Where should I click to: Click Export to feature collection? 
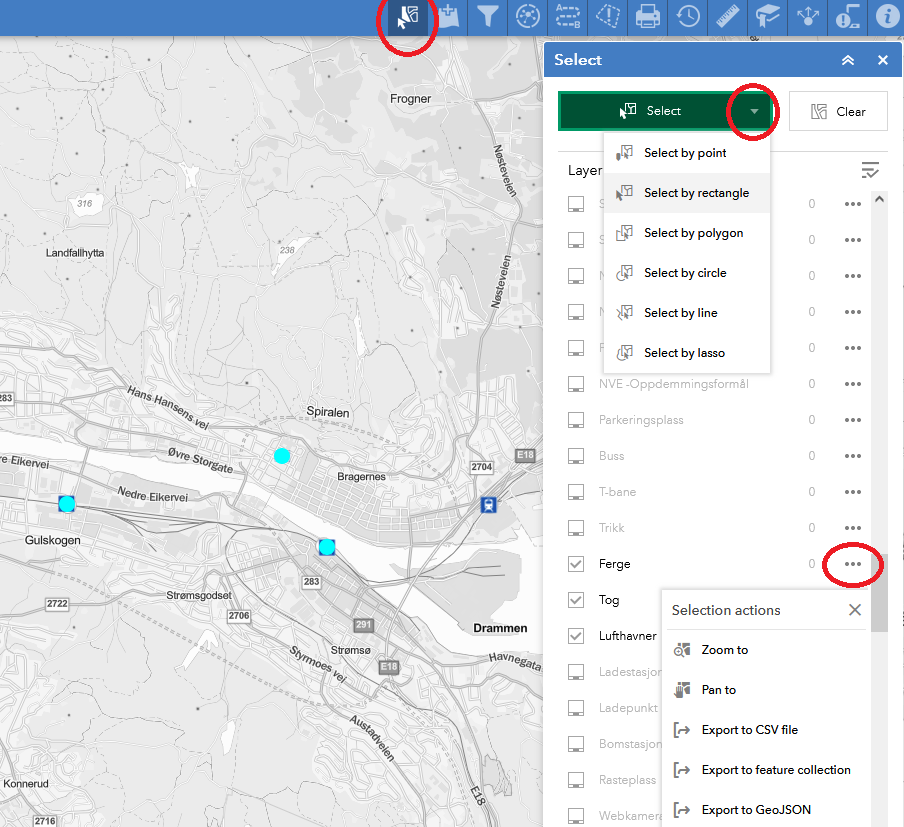(x=775, y=770)
